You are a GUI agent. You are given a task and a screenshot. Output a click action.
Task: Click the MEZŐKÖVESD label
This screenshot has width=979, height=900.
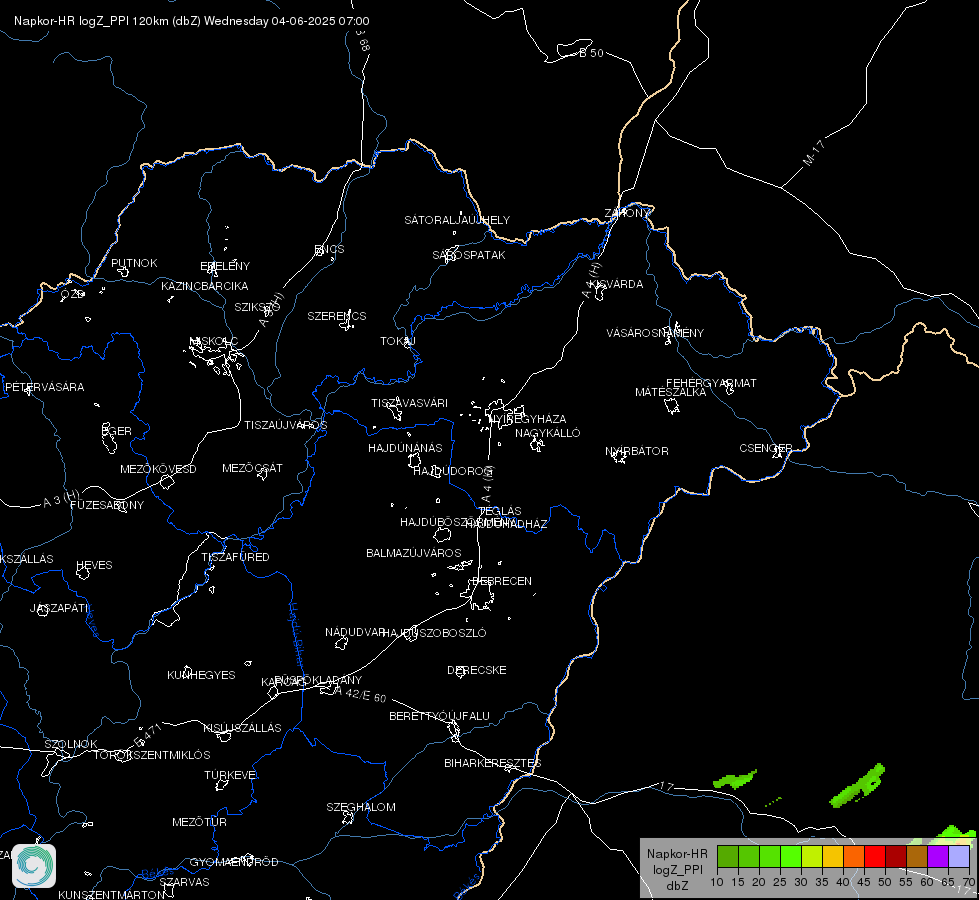pos(158,469)
